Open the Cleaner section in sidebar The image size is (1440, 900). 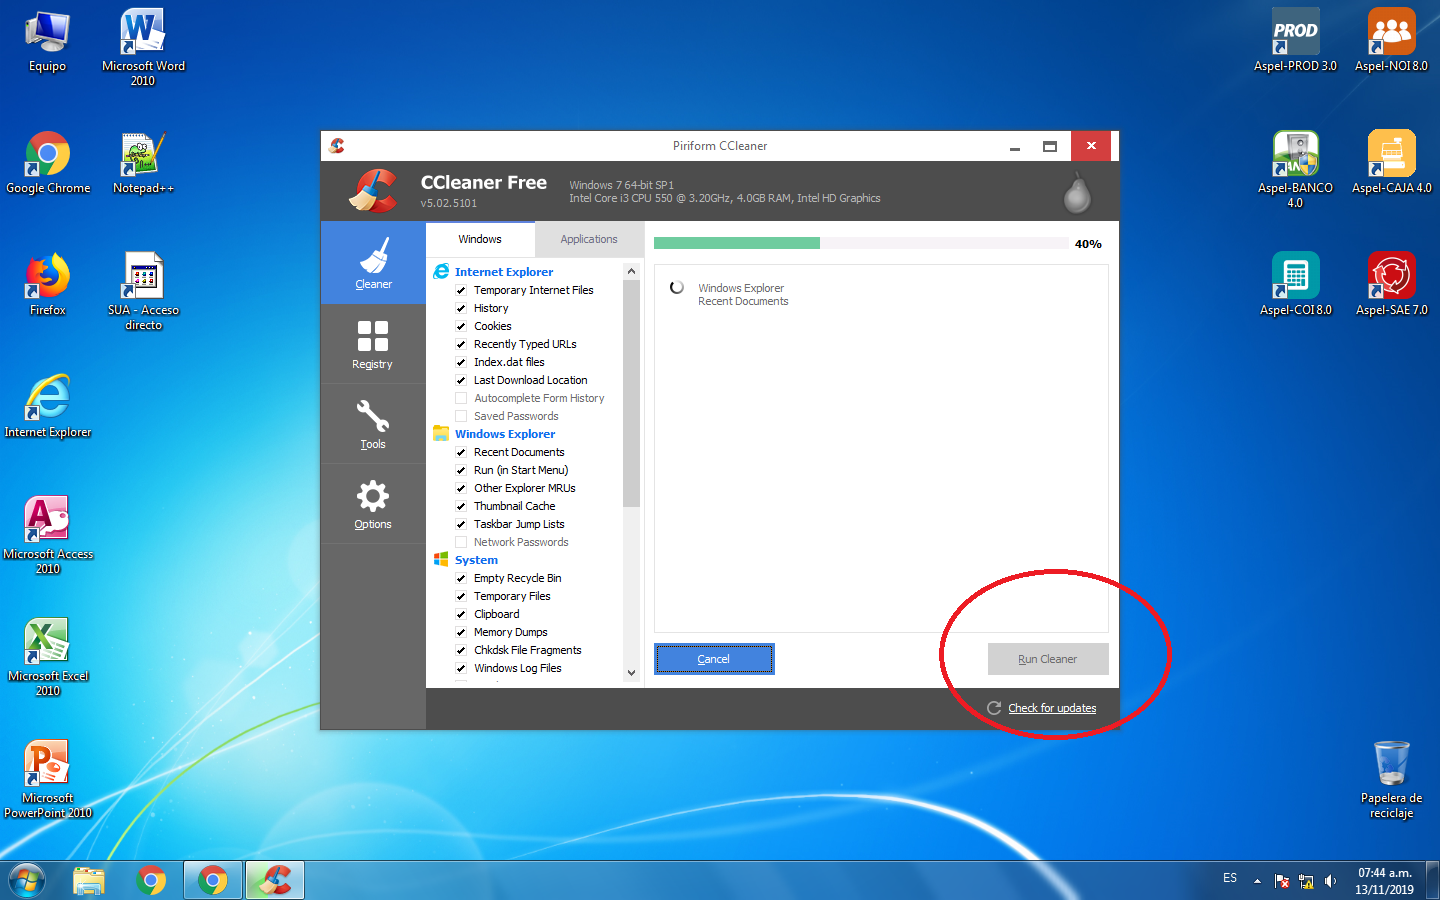click(x=373, y=263)
